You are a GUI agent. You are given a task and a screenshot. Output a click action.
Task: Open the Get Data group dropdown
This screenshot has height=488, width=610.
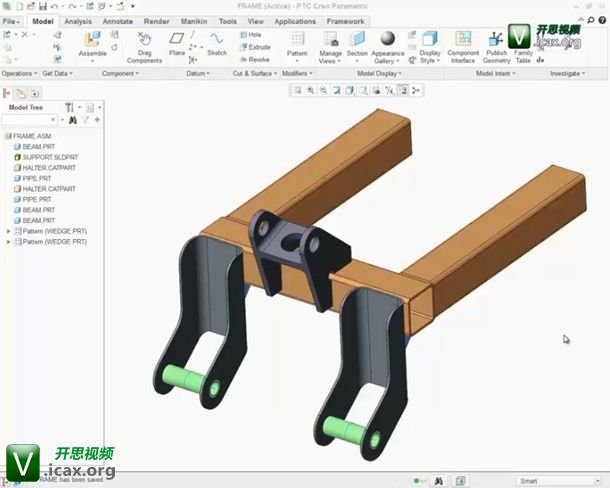(x=57, y=74)
